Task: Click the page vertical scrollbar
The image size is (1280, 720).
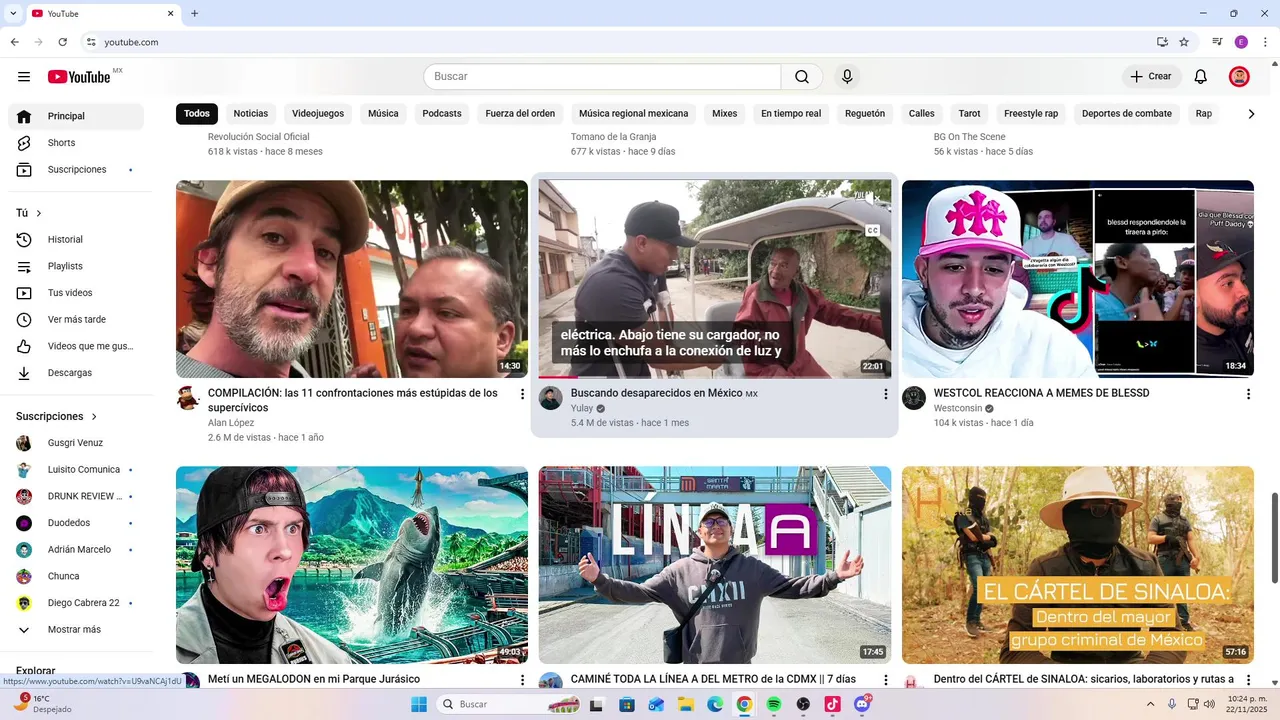Action: coord(1274,538)
